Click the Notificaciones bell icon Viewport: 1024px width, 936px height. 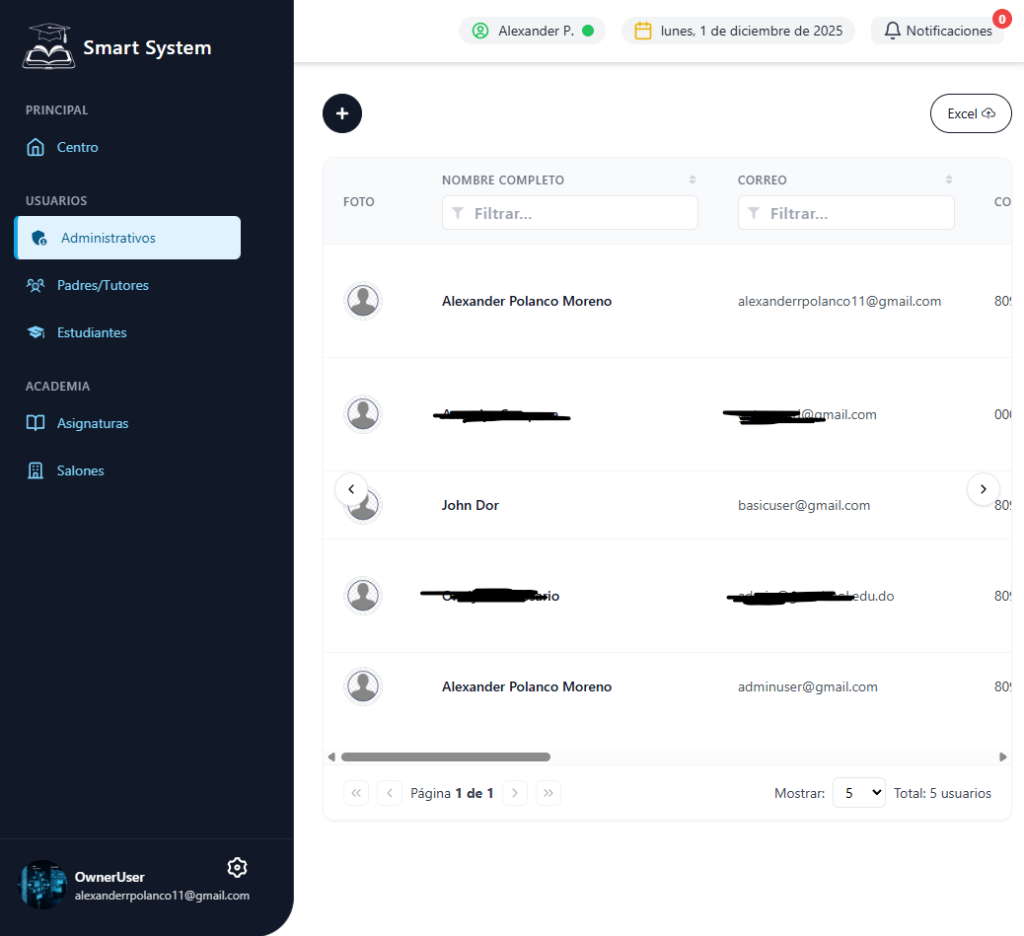pos(893,31)
